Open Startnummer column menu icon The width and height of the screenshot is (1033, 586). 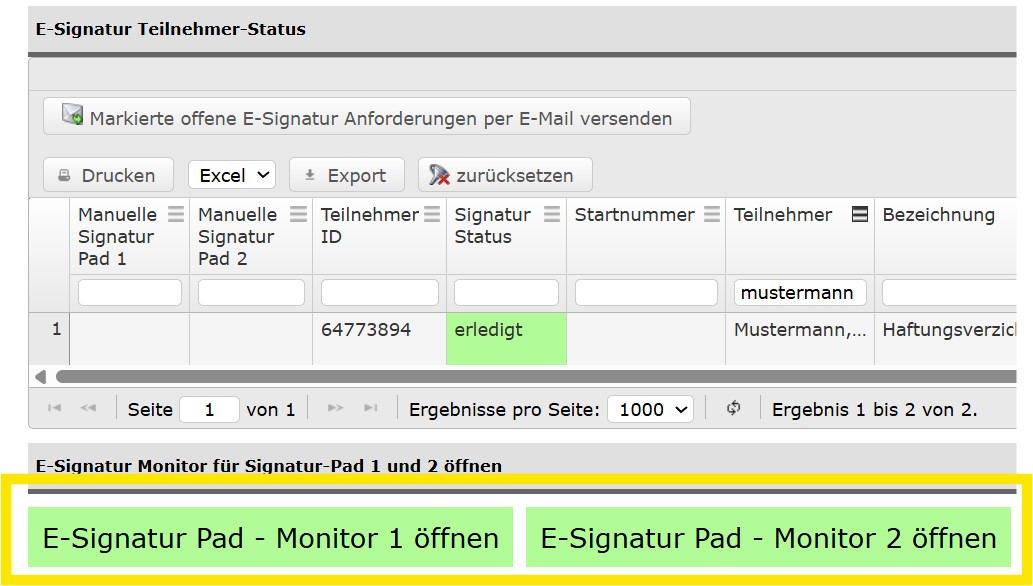tap(711, 214)
